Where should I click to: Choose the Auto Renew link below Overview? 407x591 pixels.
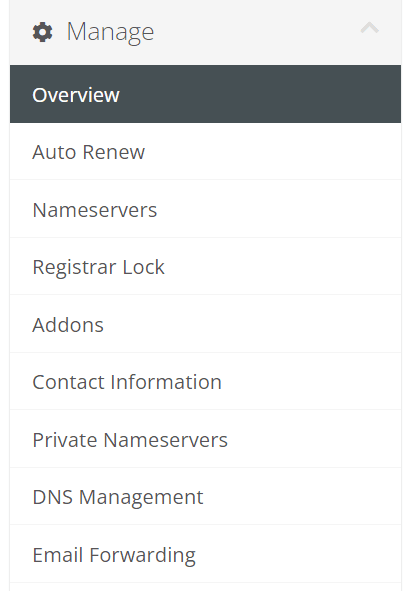[205, 152]
